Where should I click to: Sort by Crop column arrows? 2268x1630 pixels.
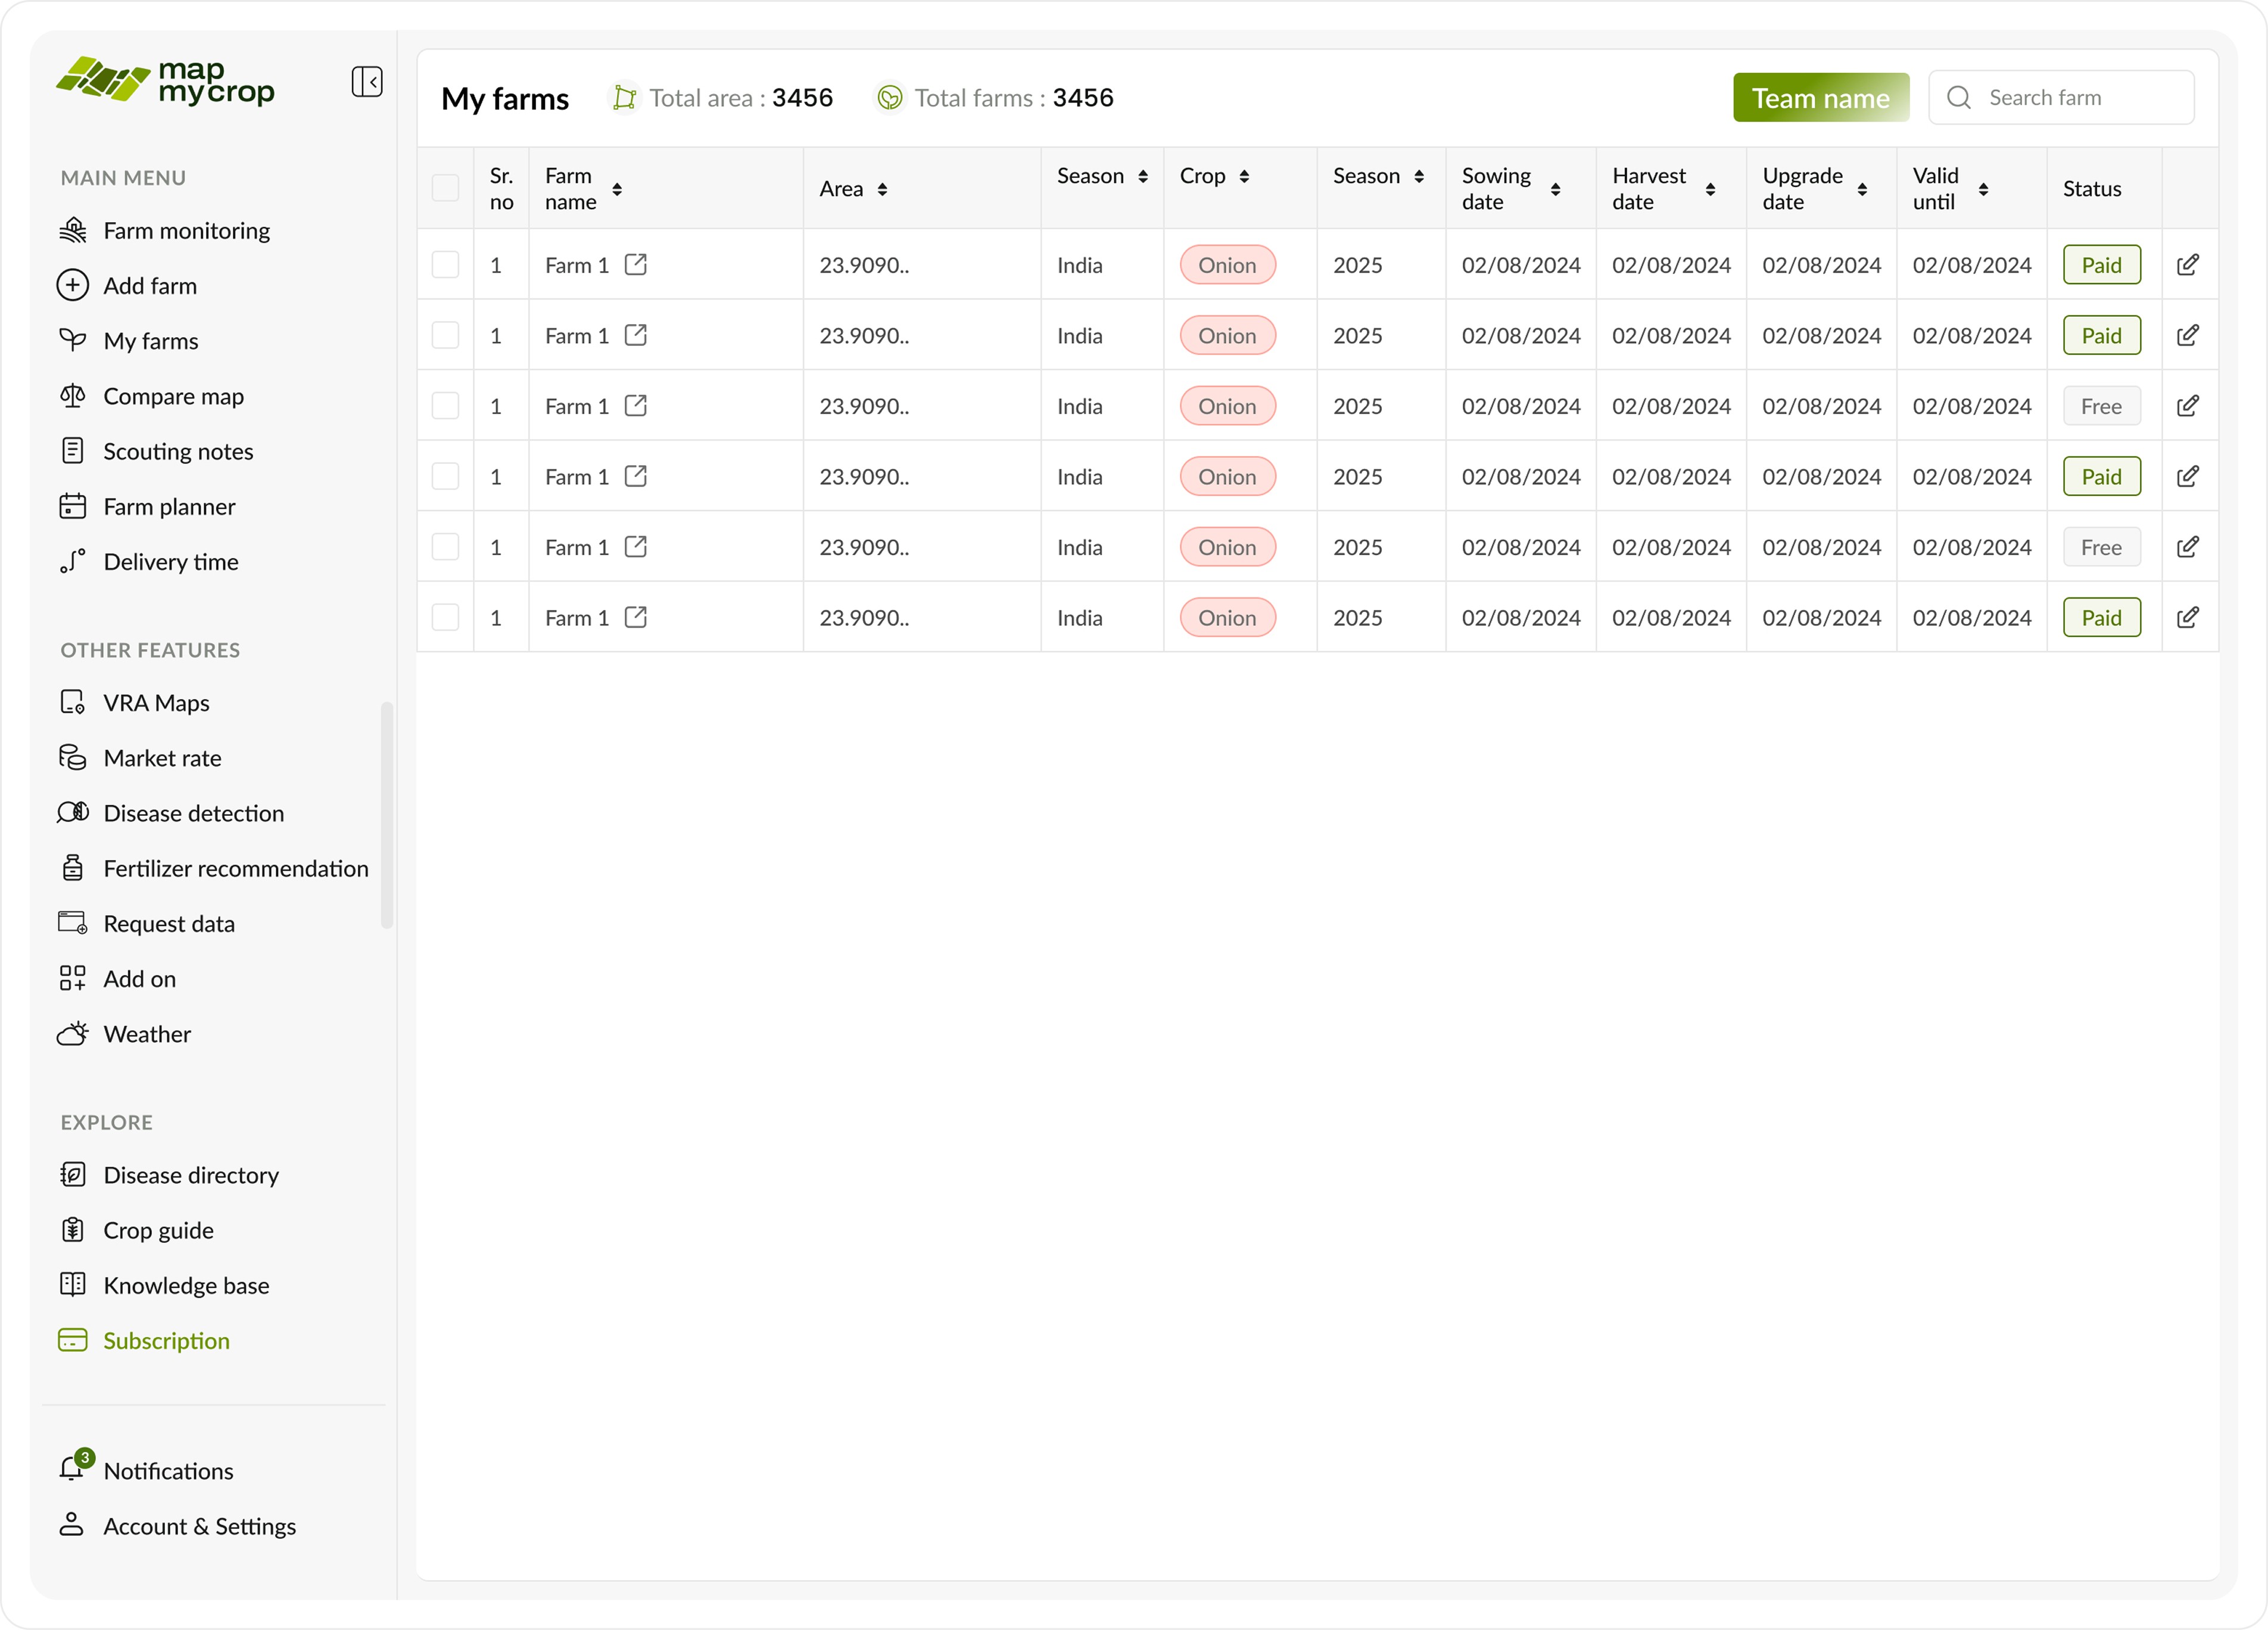pos(1244,176)
